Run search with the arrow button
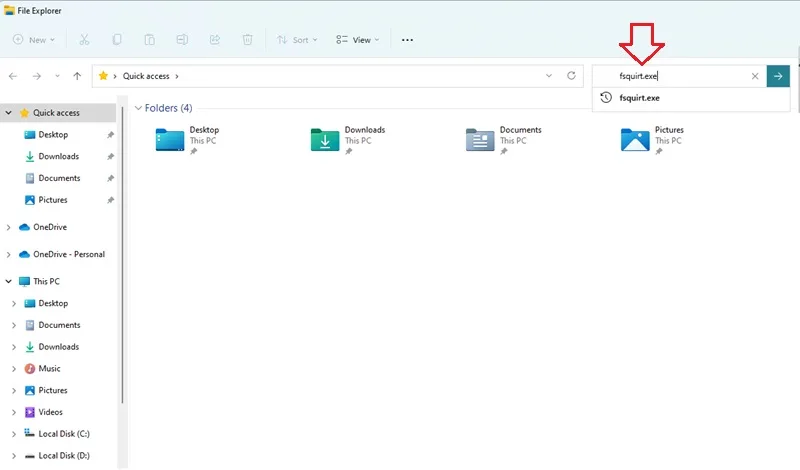The image size is (800, 470). pos(778,76)
